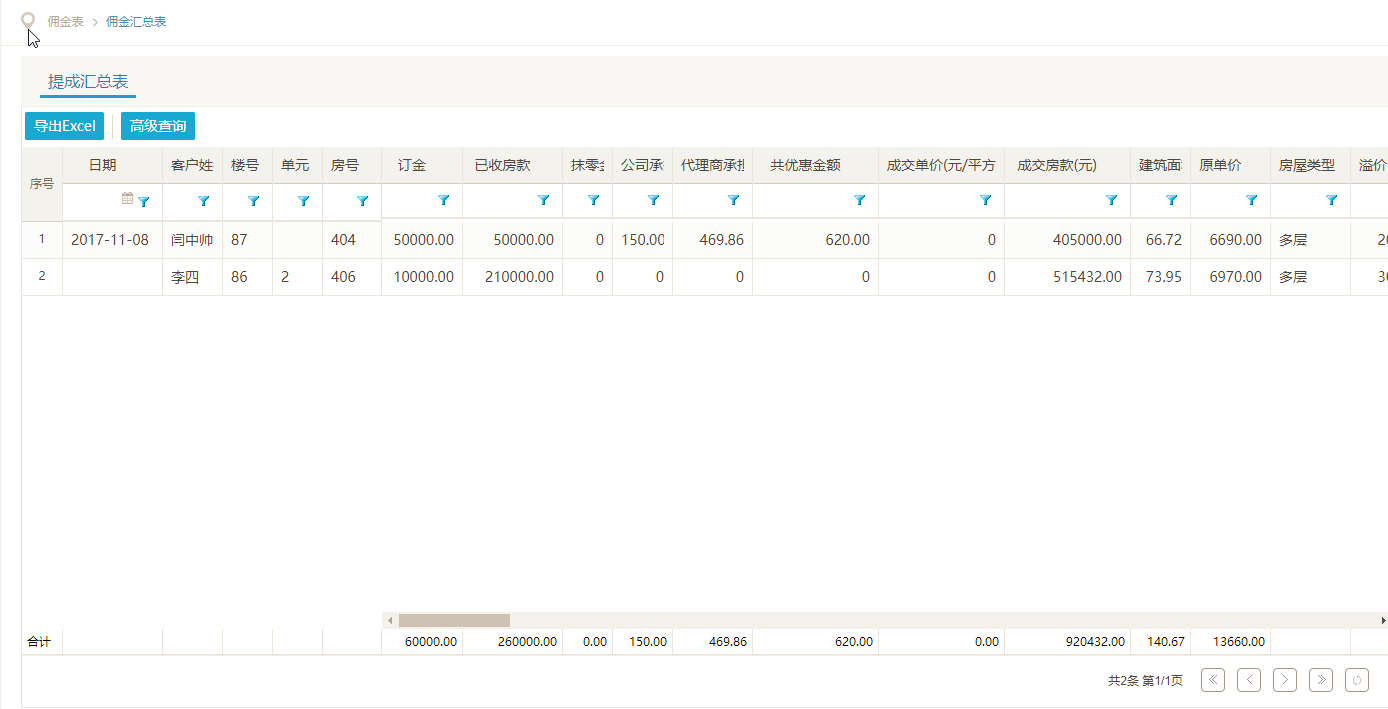The image size is (1388, 709).
Task: Click the 导出Excel button
Action: pyautogui.click(x=64, y=126)
